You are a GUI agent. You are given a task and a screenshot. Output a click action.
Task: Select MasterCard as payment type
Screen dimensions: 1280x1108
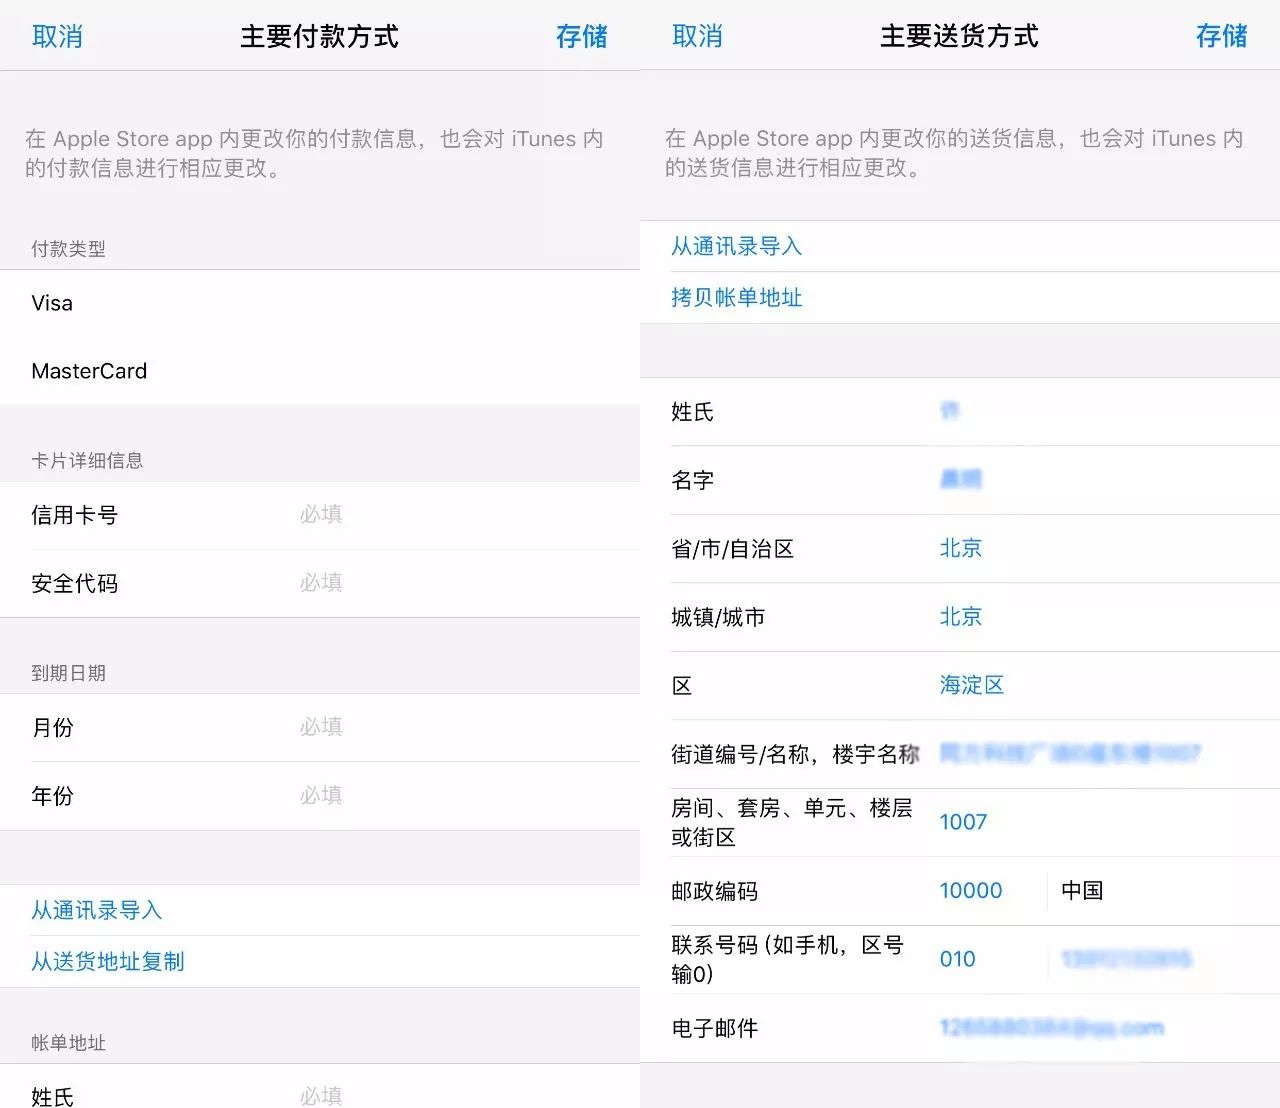(x=320, y=371)
